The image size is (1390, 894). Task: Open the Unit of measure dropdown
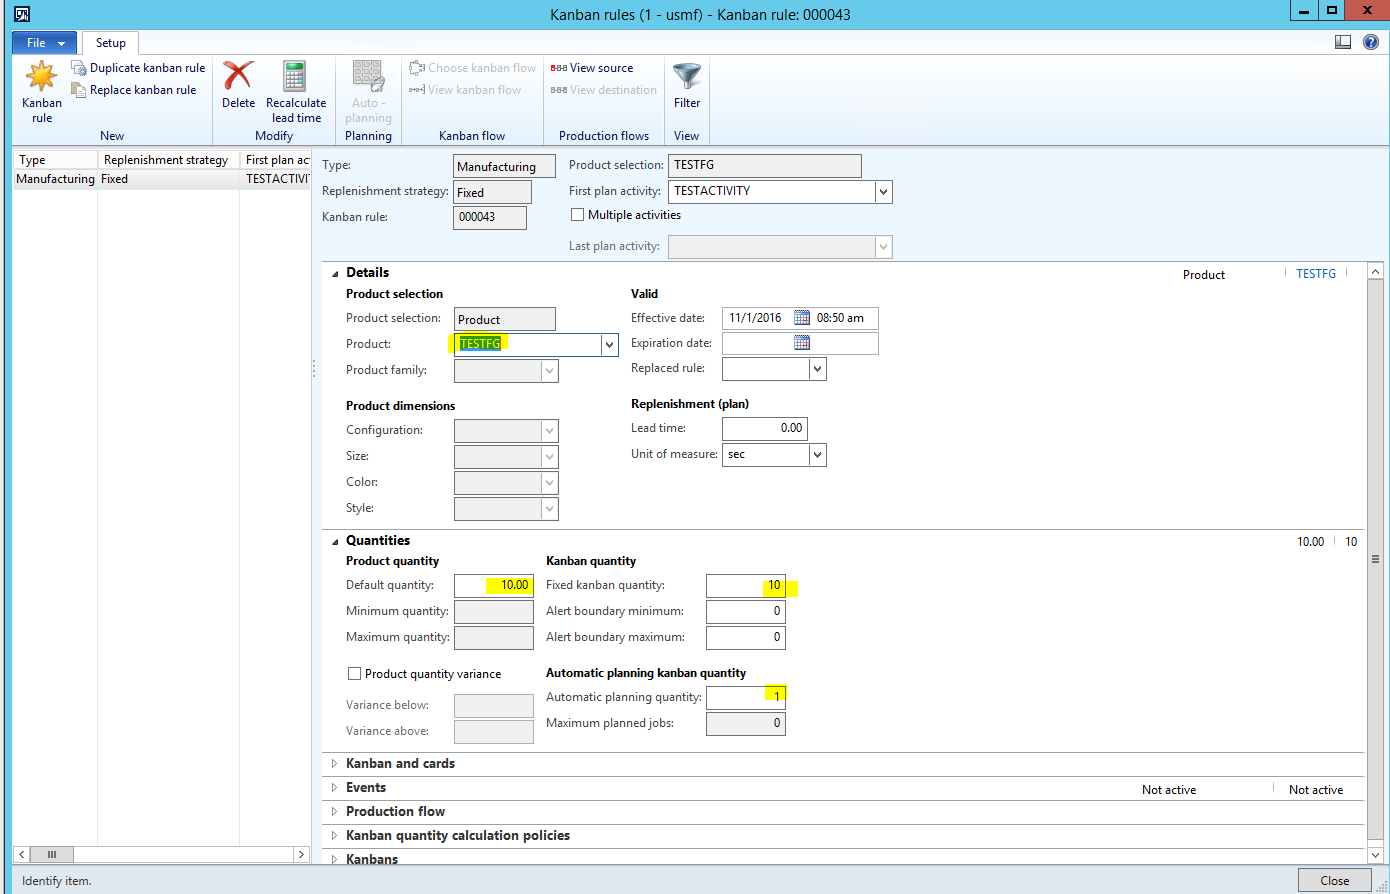(x=817, y=455)
